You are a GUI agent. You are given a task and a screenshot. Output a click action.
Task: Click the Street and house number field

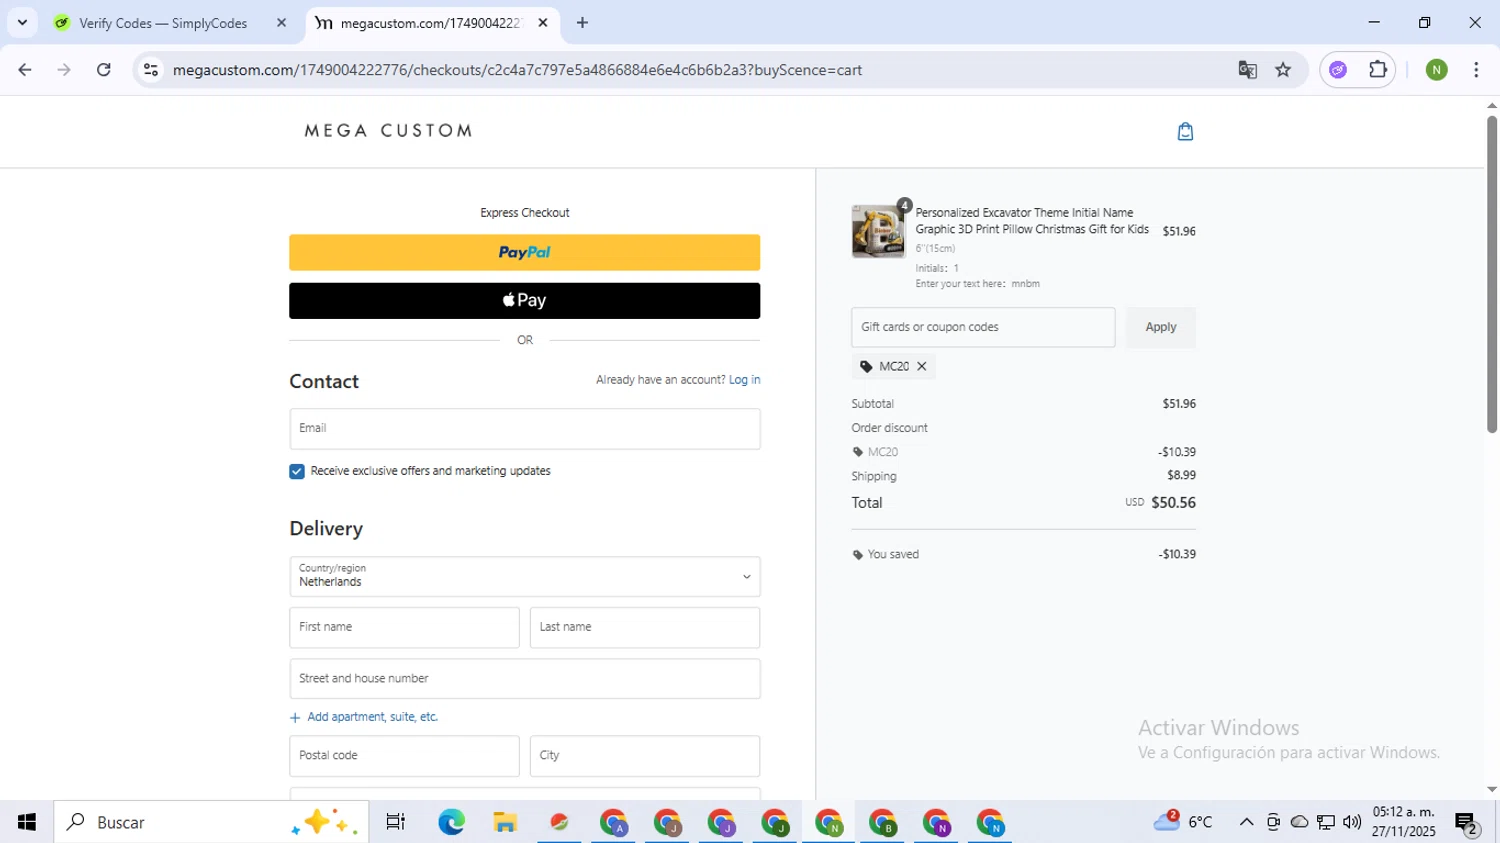[x=524, y=678]
